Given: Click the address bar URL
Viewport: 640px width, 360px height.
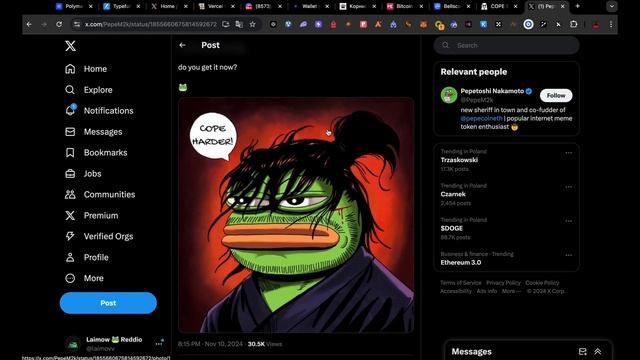Looking at the screenshot, I should (x=151, y=24).
